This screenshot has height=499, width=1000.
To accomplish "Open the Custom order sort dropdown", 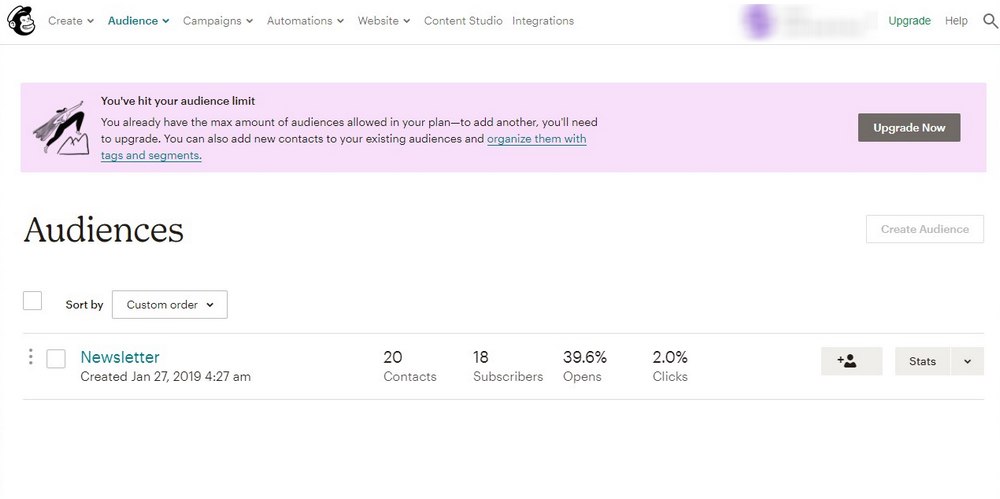I will coord(170,305).
